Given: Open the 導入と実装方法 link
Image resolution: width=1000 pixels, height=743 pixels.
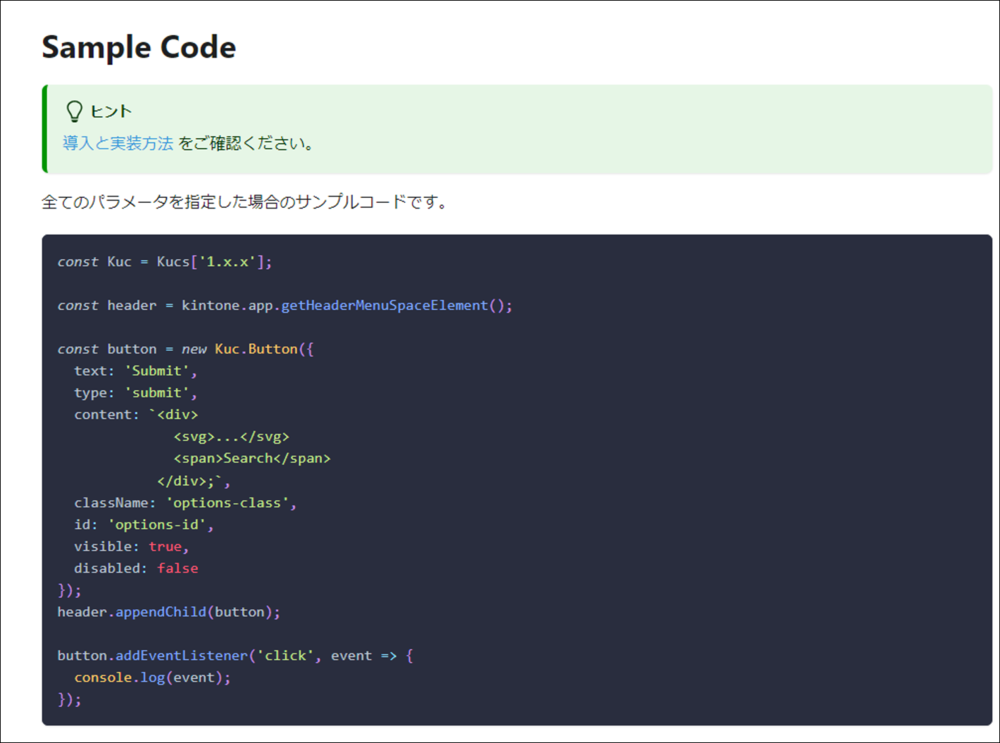Looking at the screenshot, I should coord(118,143).
